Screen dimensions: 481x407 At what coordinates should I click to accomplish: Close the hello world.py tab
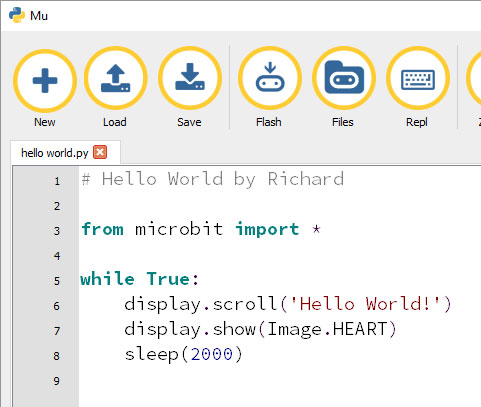coord(100,152)
